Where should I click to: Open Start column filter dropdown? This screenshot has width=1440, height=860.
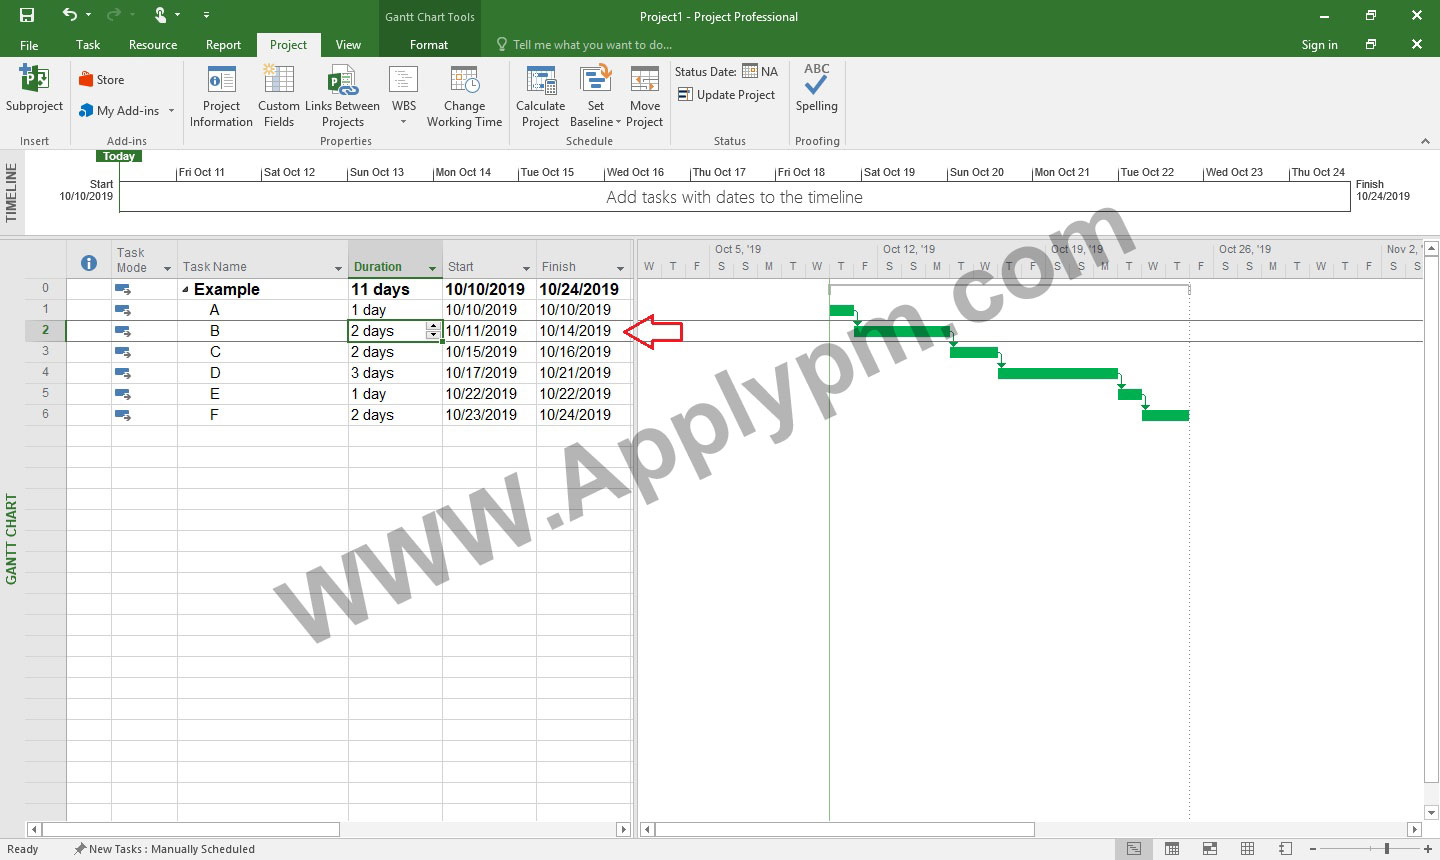(x=526, y=268)
